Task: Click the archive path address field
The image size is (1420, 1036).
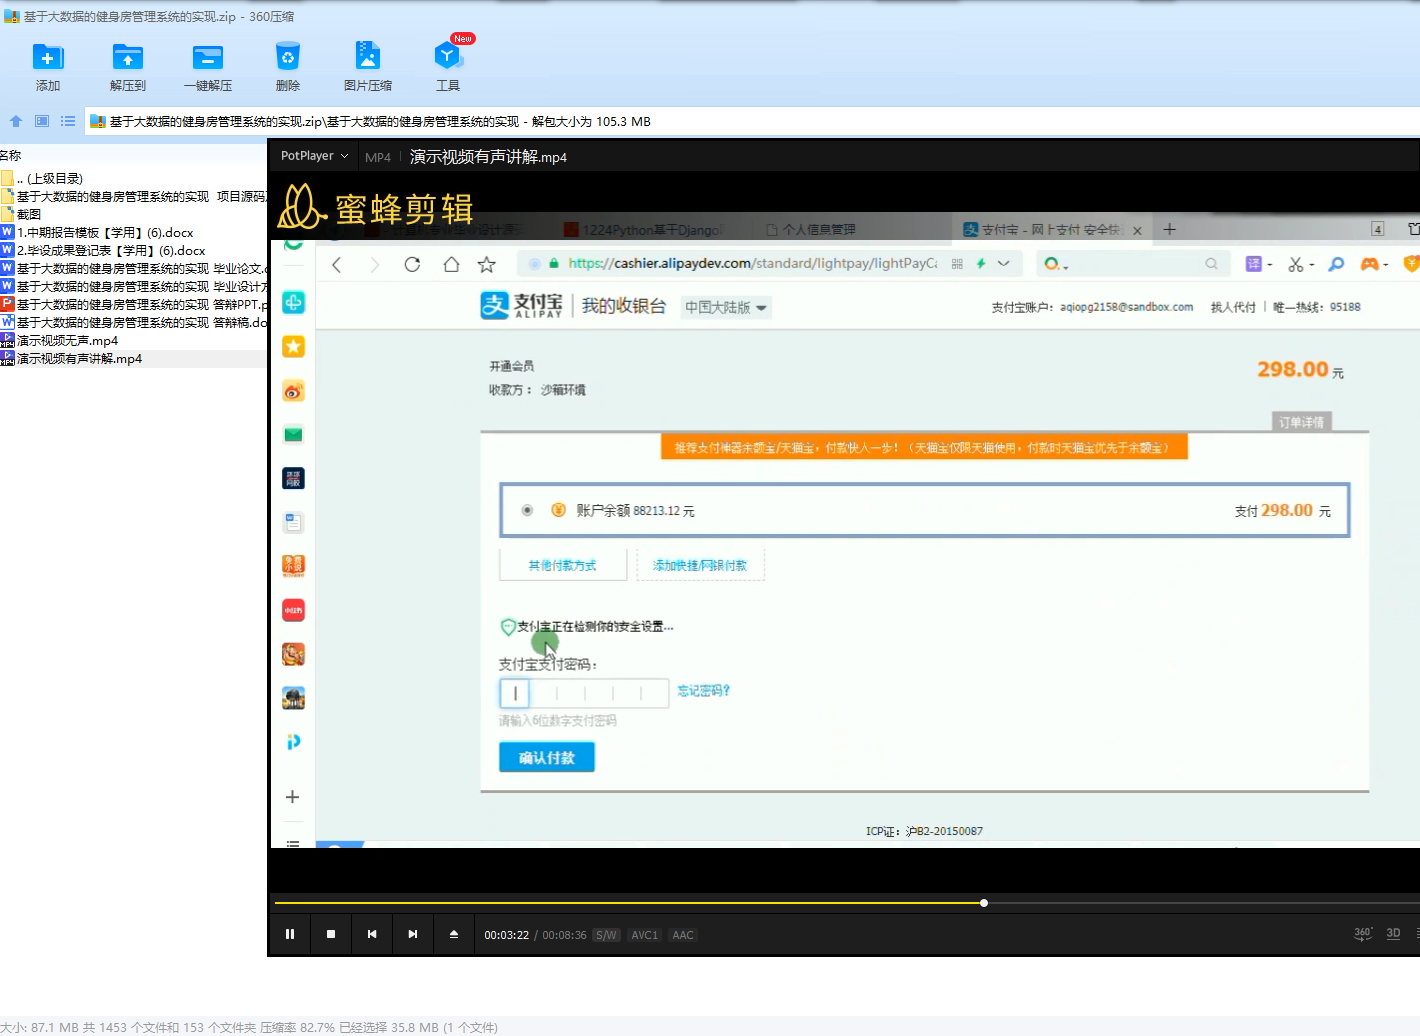Action: 752,121
